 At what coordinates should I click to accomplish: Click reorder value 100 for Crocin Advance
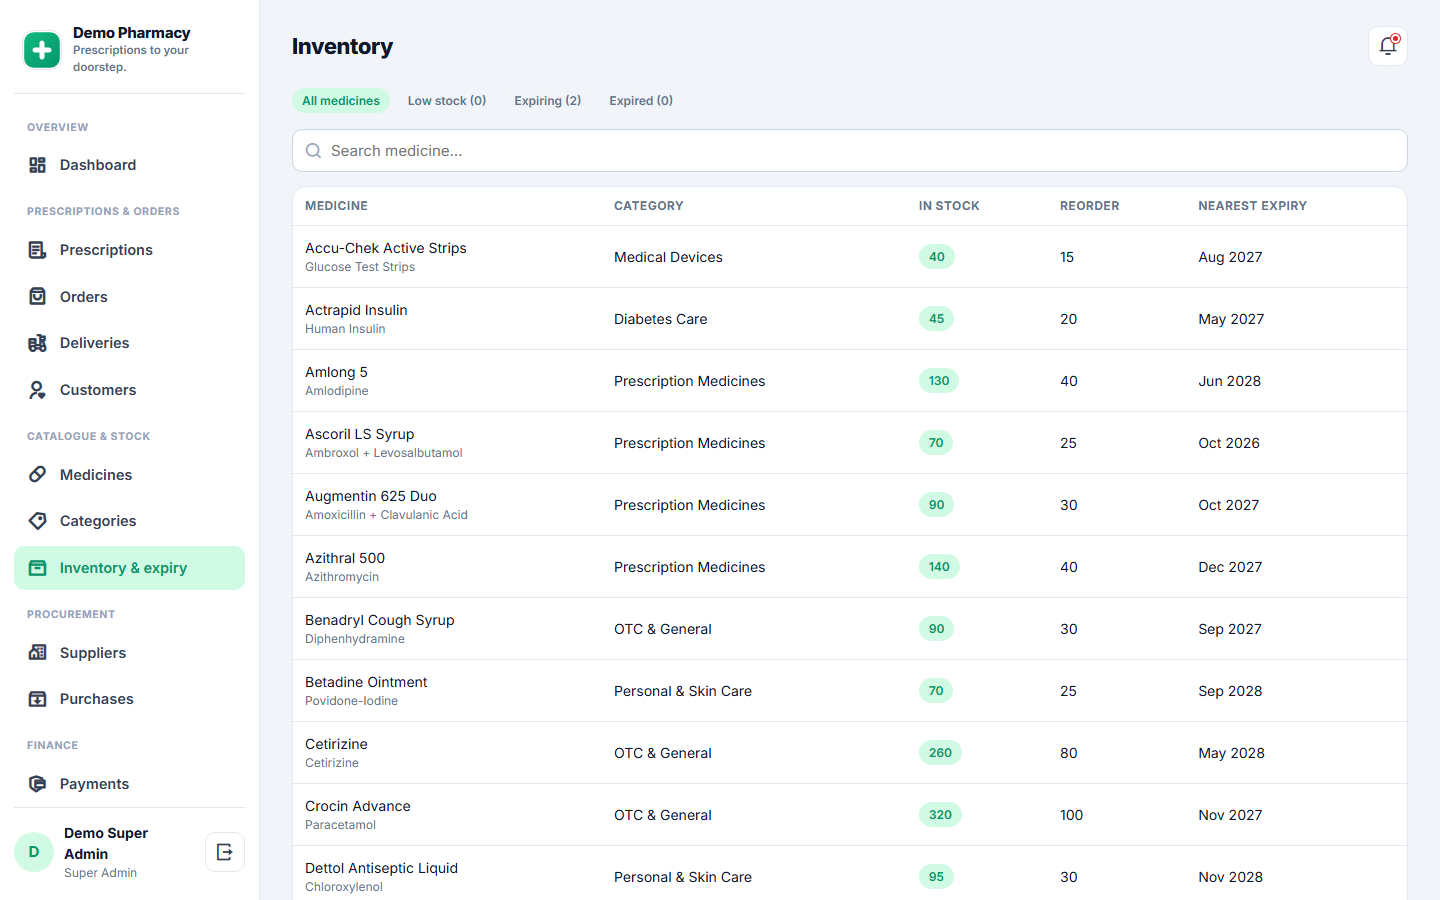click(x=1072, y=815)
